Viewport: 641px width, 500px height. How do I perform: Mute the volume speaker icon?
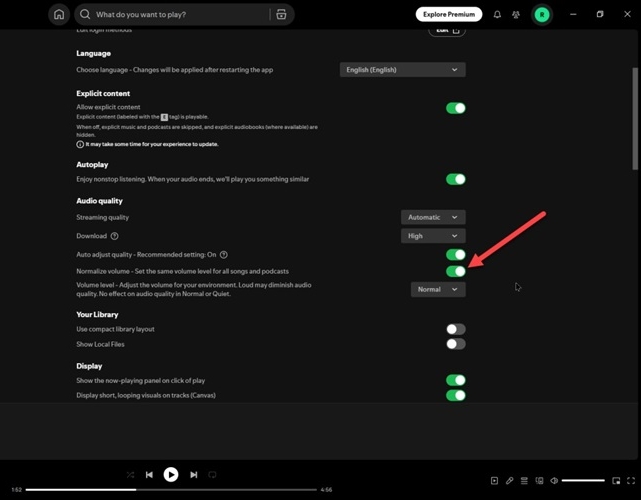[554, 481]
